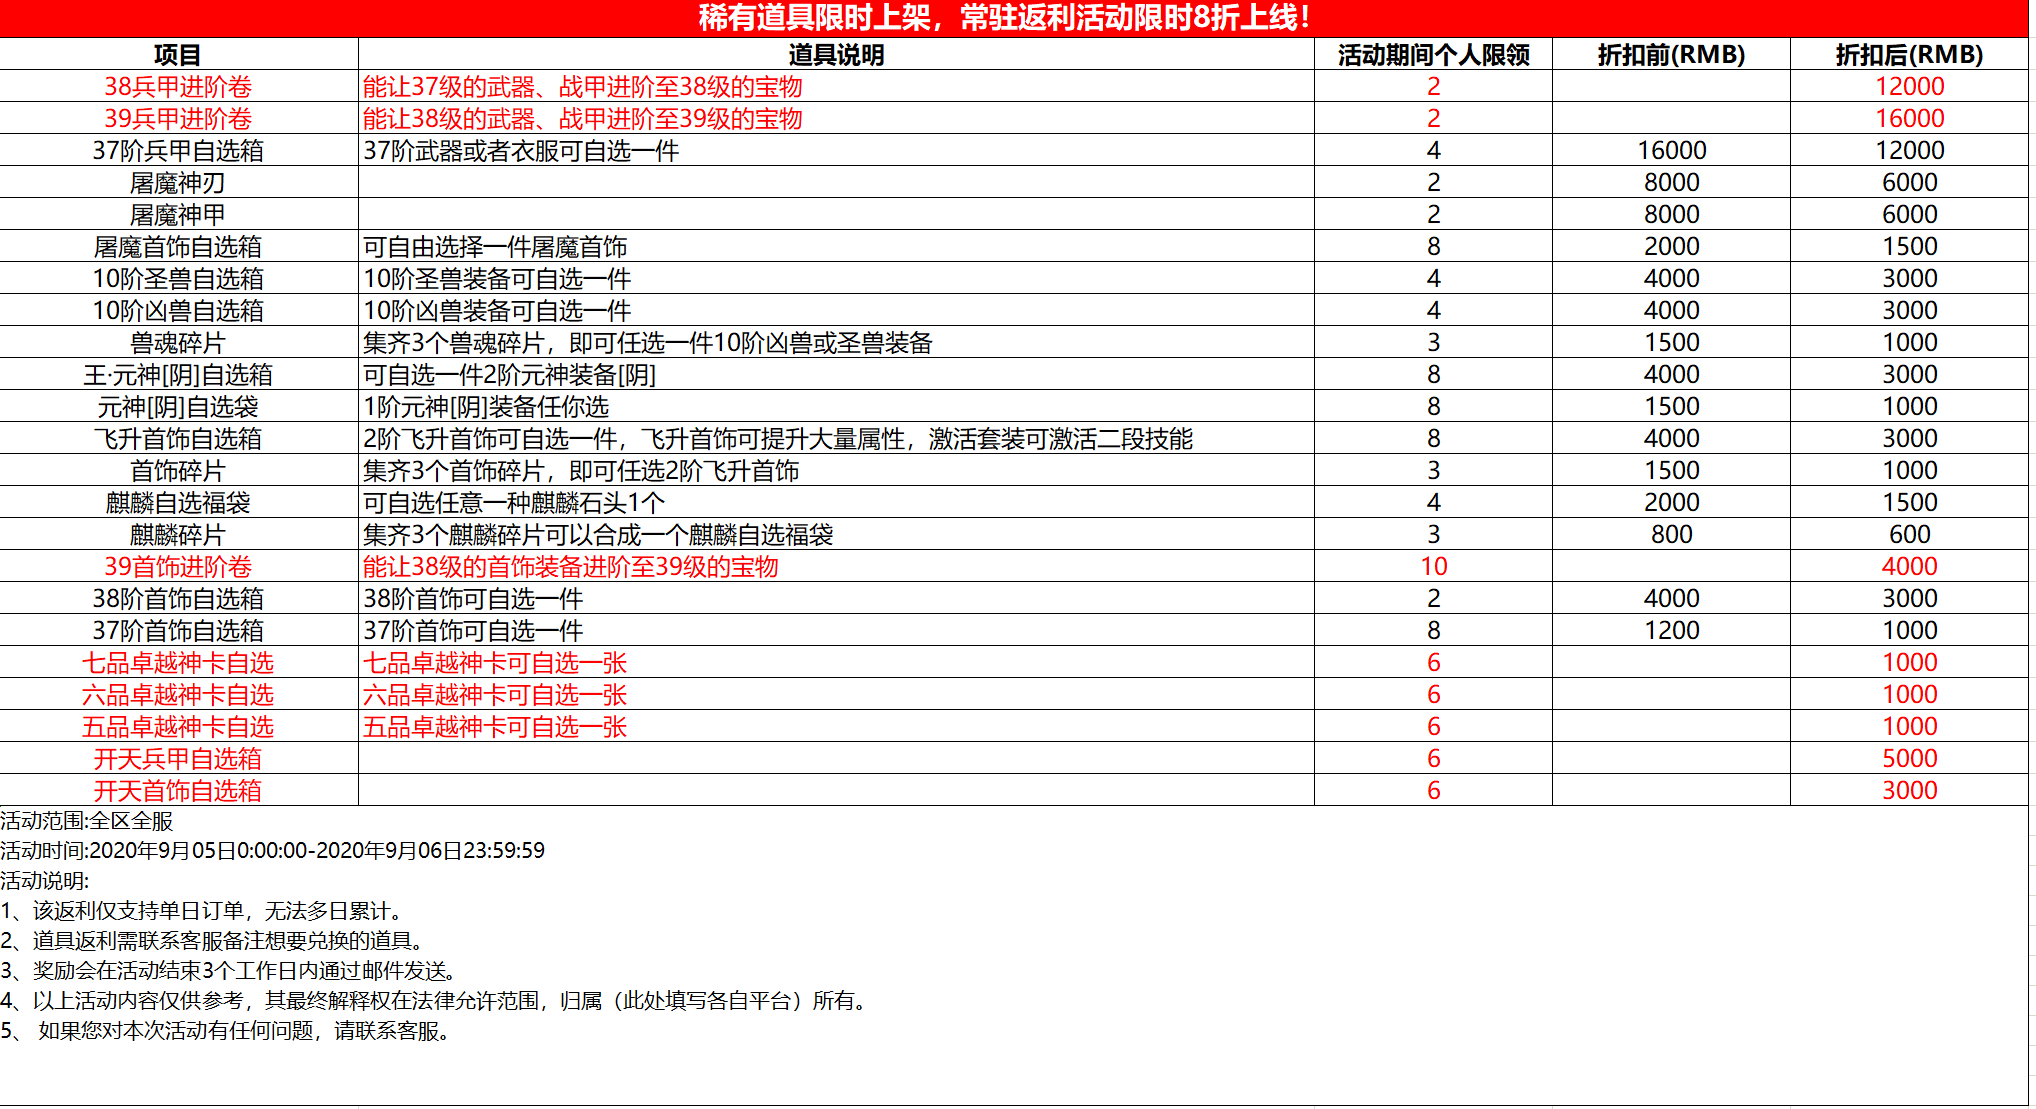Click description 1阶元神[阴]装备任你选
The image size is (2036, 1109).
click(486, 406)
